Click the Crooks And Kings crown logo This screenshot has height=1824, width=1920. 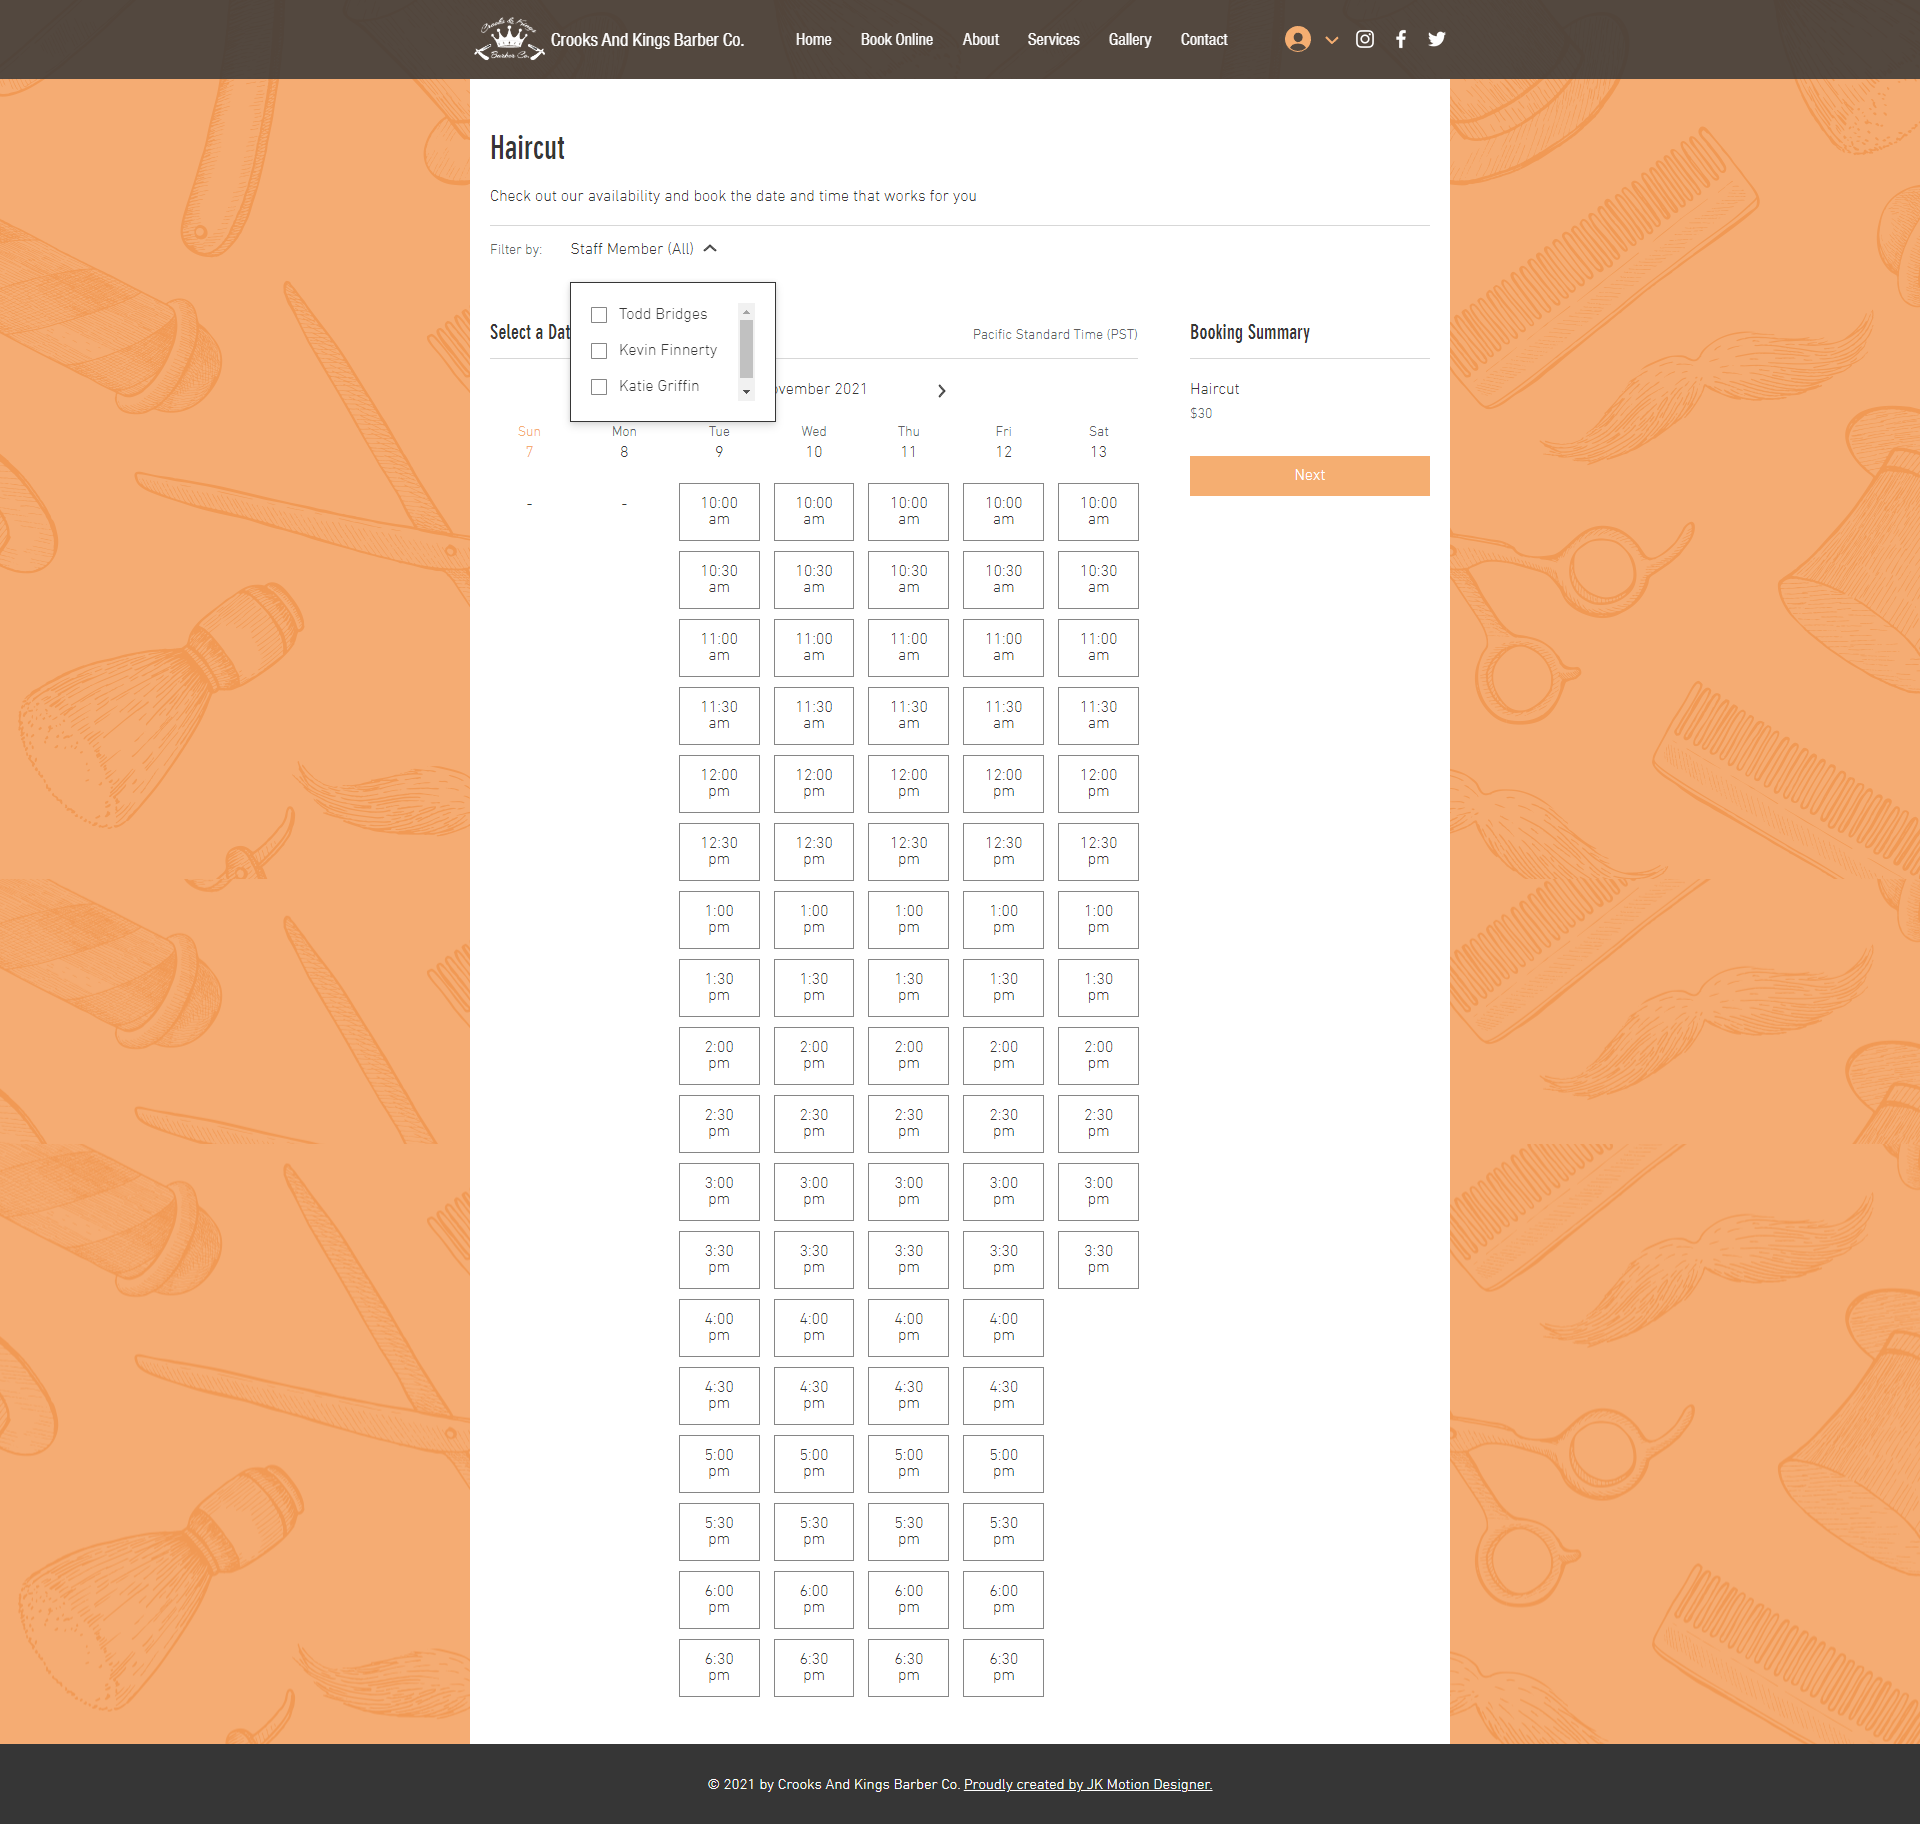509,39
